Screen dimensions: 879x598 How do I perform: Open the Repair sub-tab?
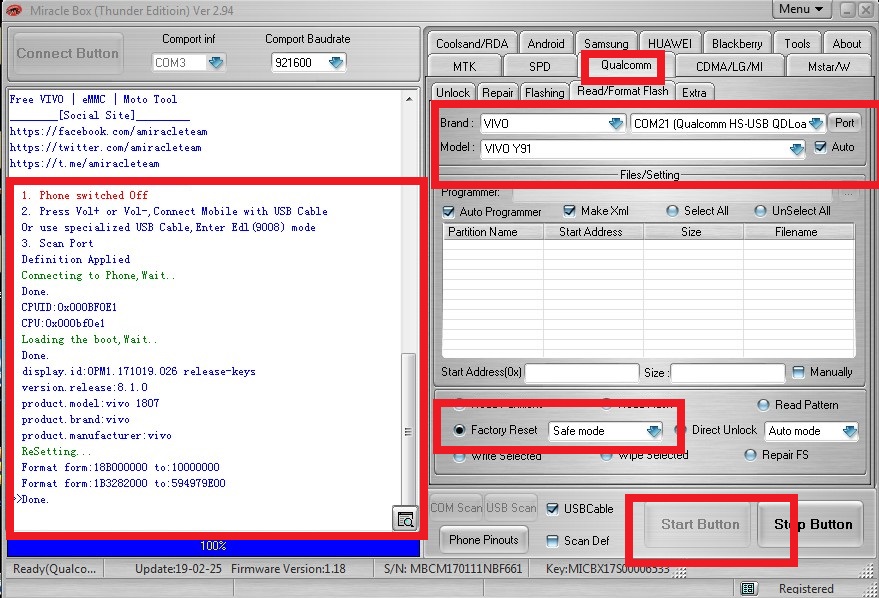pyautogui.click(x=497, y=92)
